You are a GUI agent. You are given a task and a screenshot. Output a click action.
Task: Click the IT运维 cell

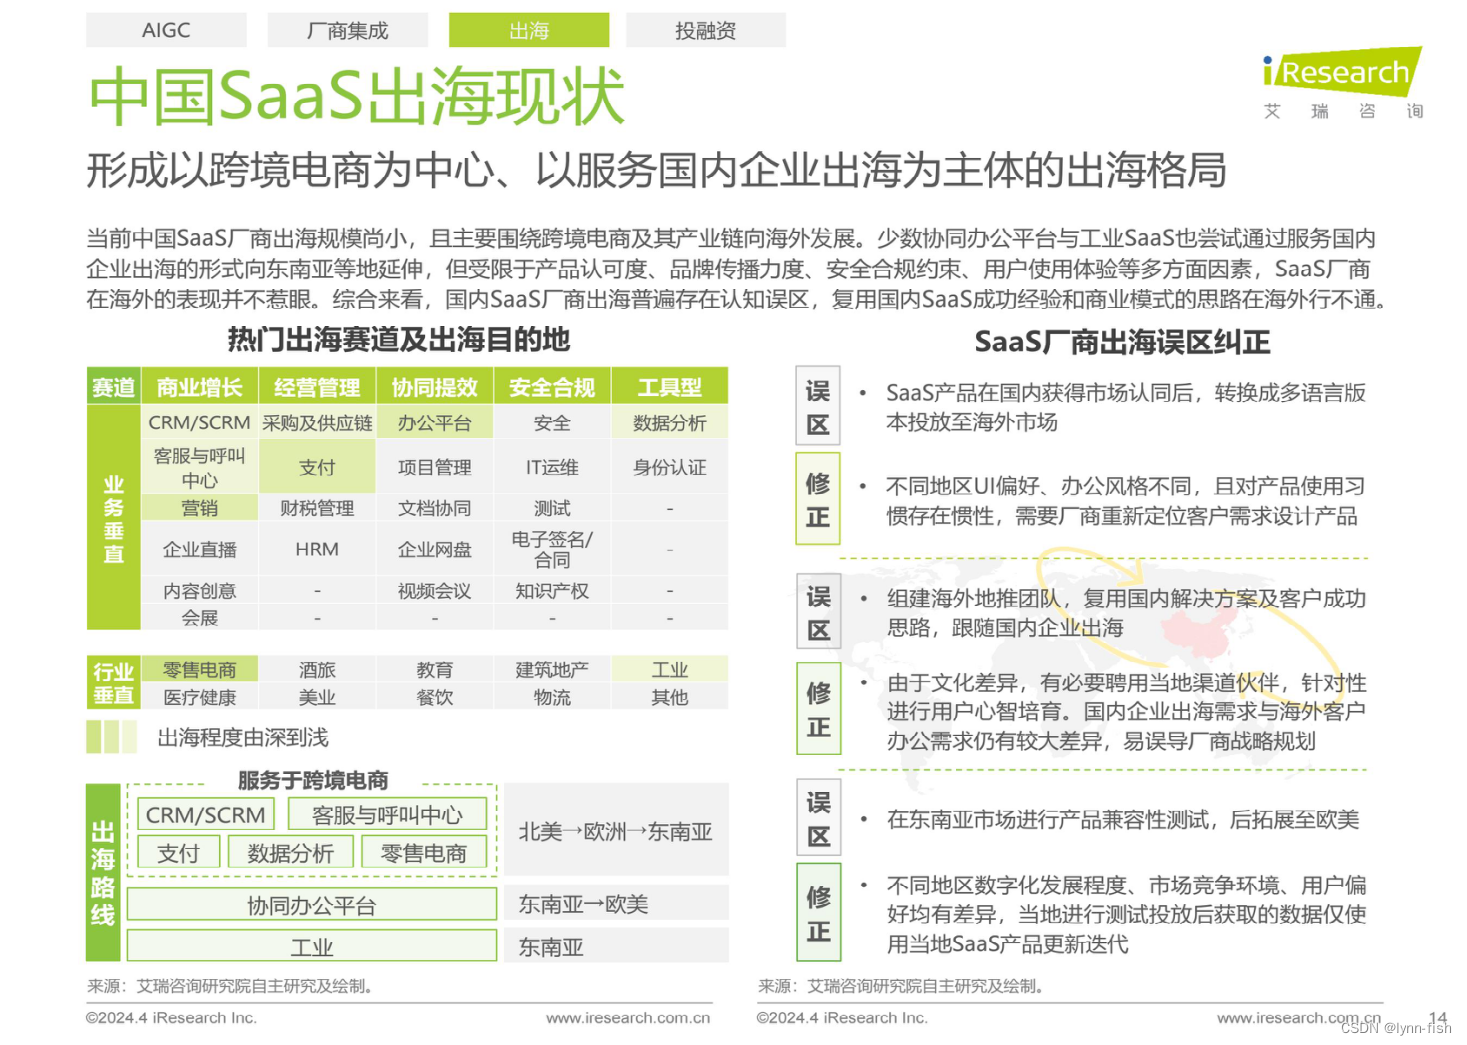click(x=552, y=467)
